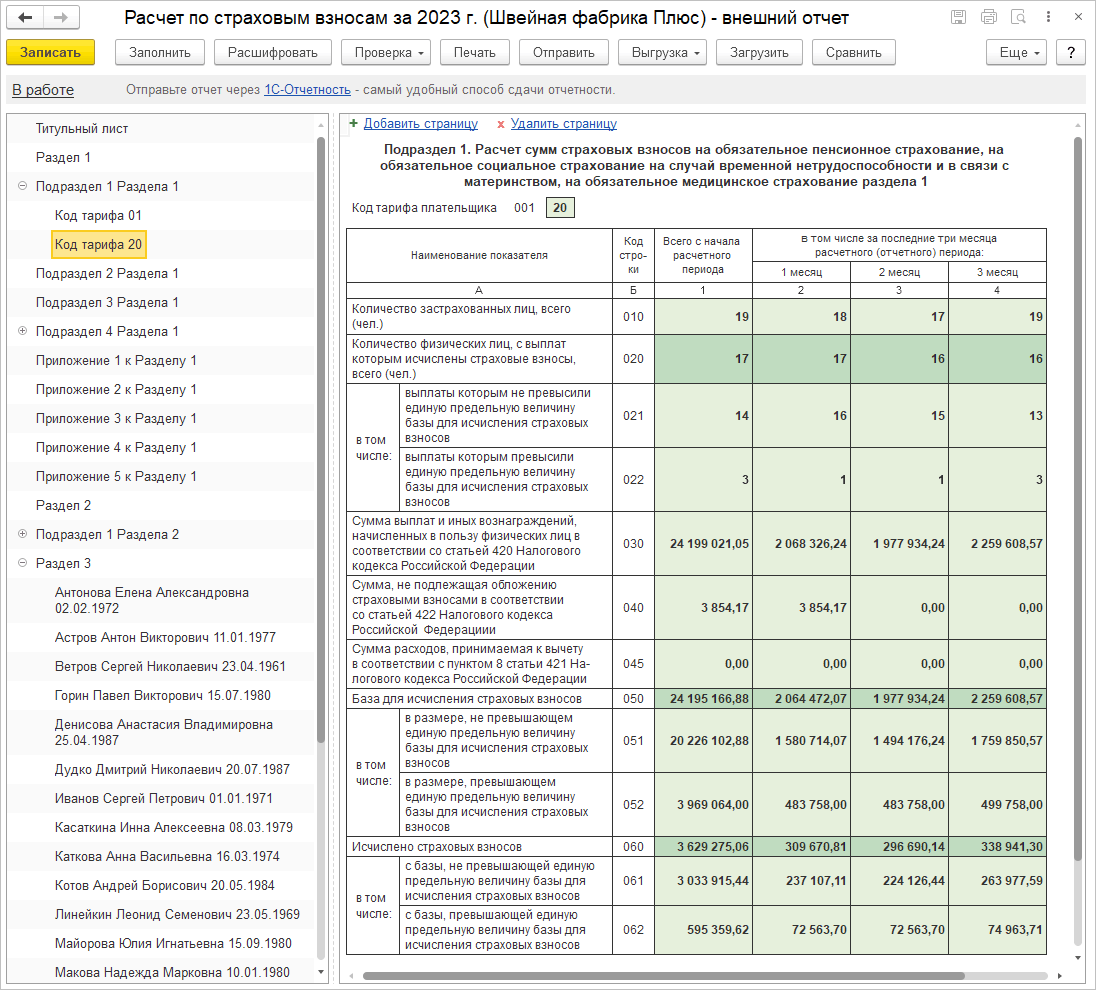The image size is (1096, 990).
Task: Click the row 030 total payments cell
Action: pos(703,543)
